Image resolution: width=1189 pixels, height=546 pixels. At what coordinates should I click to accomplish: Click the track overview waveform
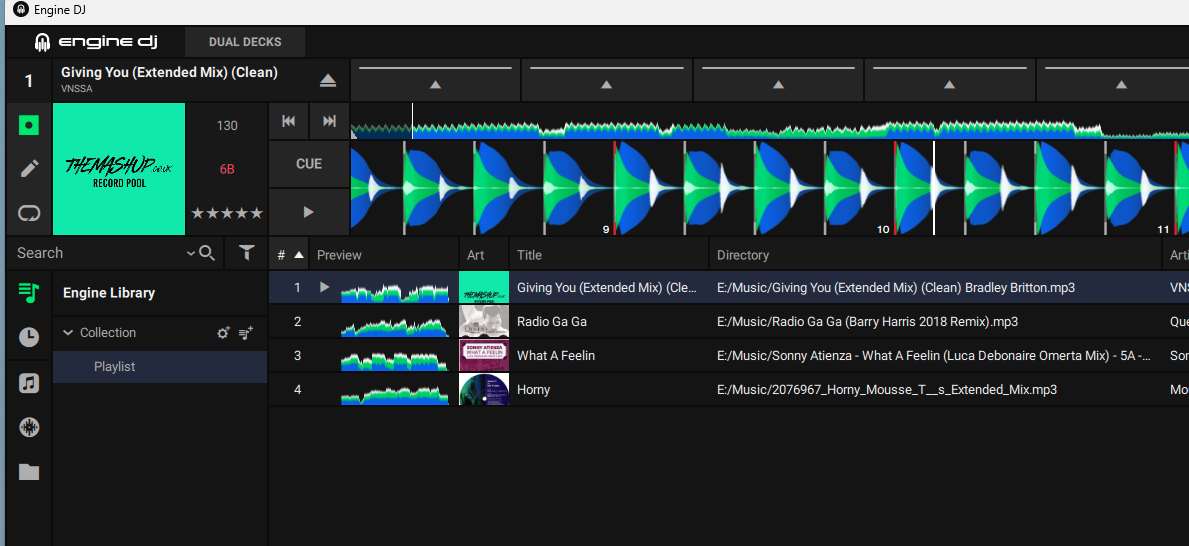769,122
